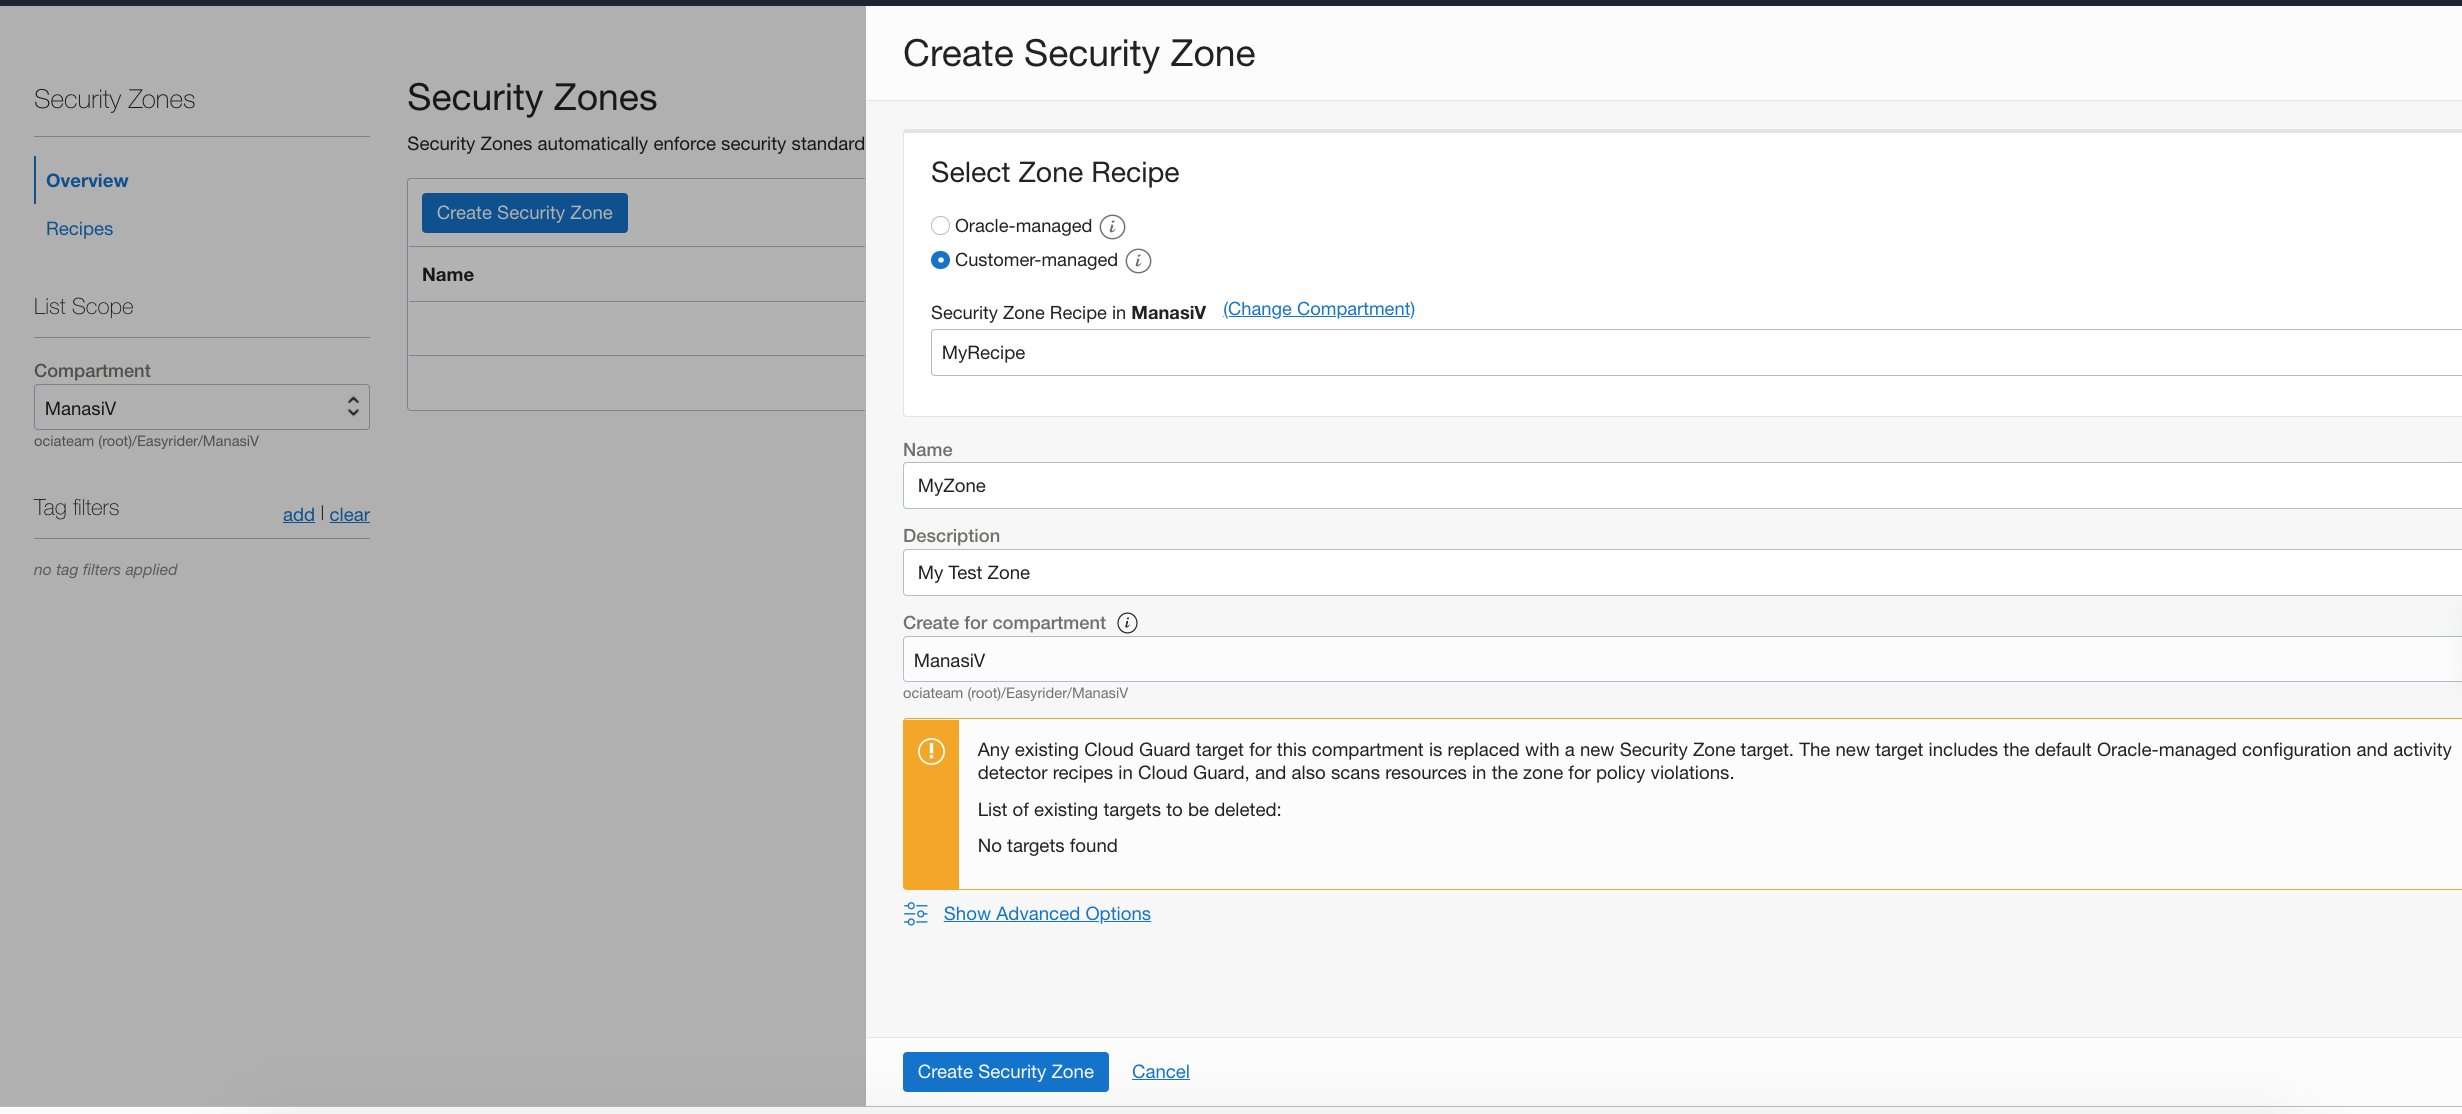Click the info icon next to Oracle-managed
Viewport: 2462px width, 1114px height.
point(1113,226)
